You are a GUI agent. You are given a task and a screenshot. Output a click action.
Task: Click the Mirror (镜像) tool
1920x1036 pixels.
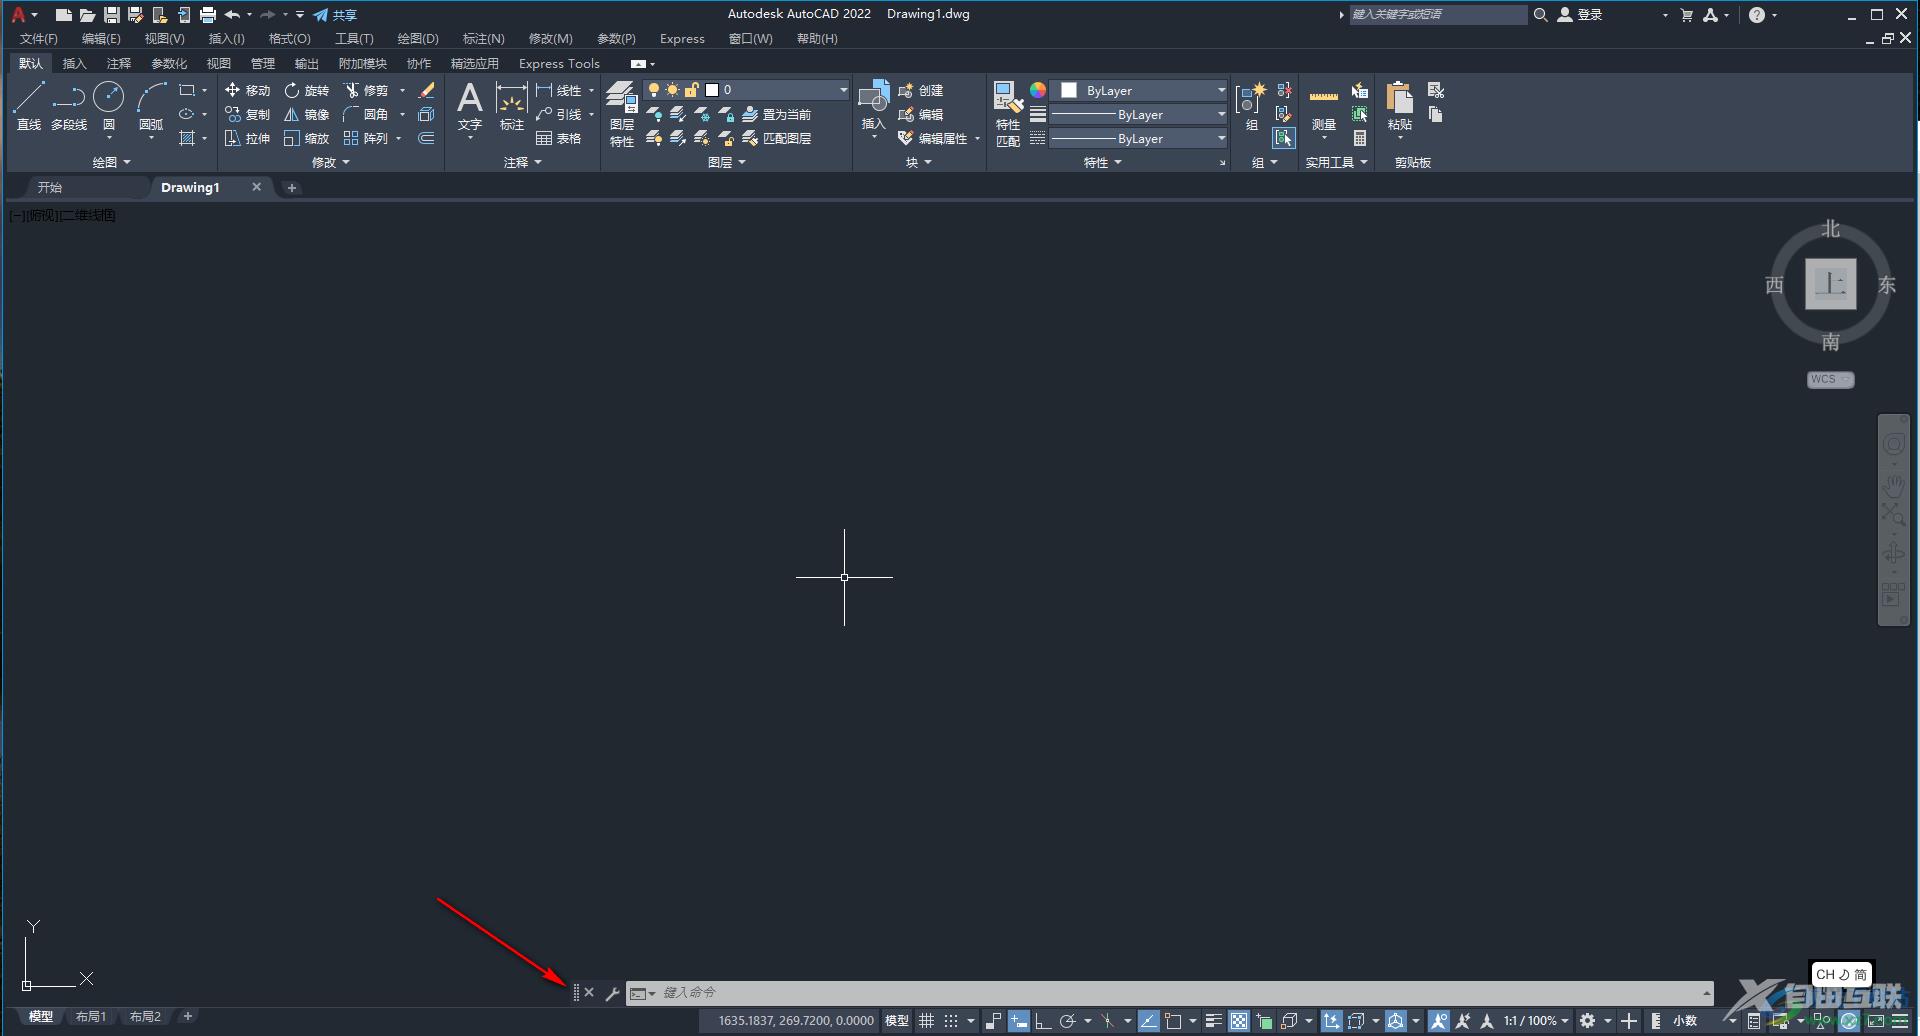point(306,114)
